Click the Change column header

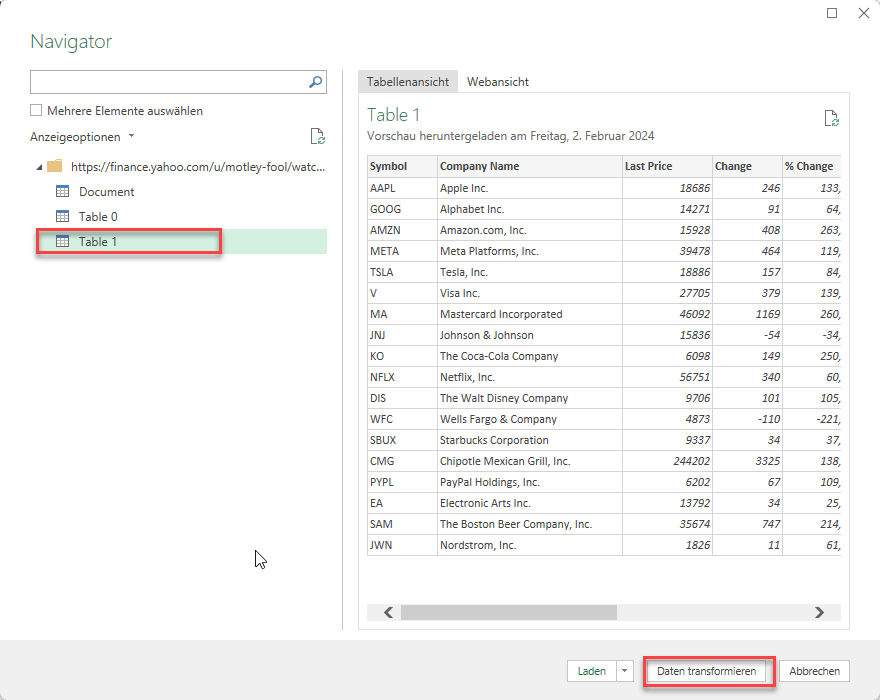tap(748, 166)
